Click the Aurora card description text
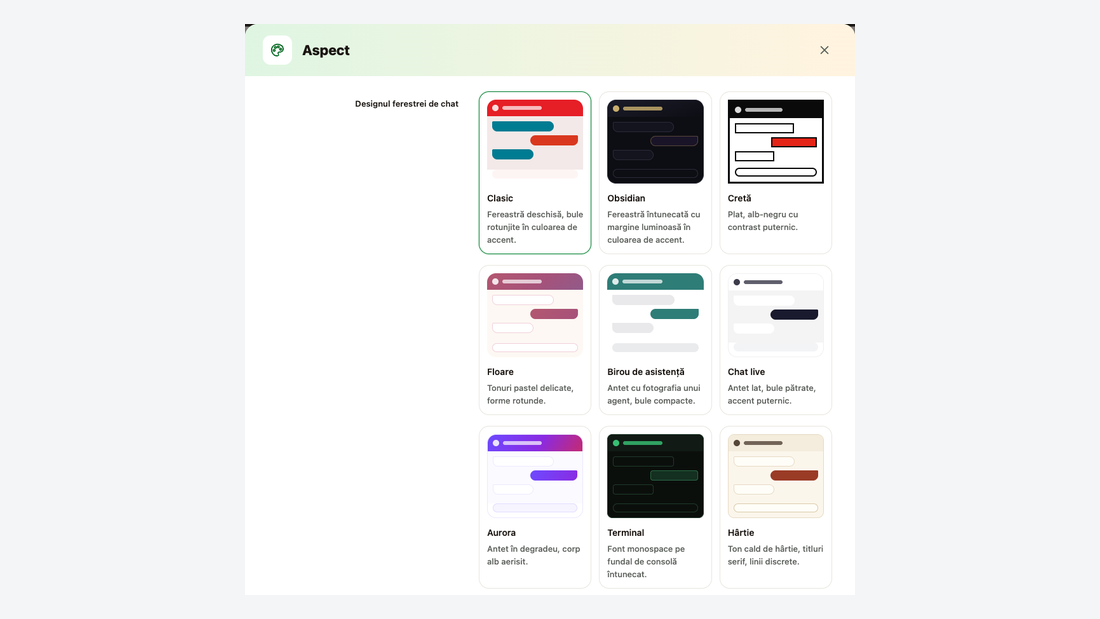Viewport: 1100px width, 619px height. pos(534,555)
